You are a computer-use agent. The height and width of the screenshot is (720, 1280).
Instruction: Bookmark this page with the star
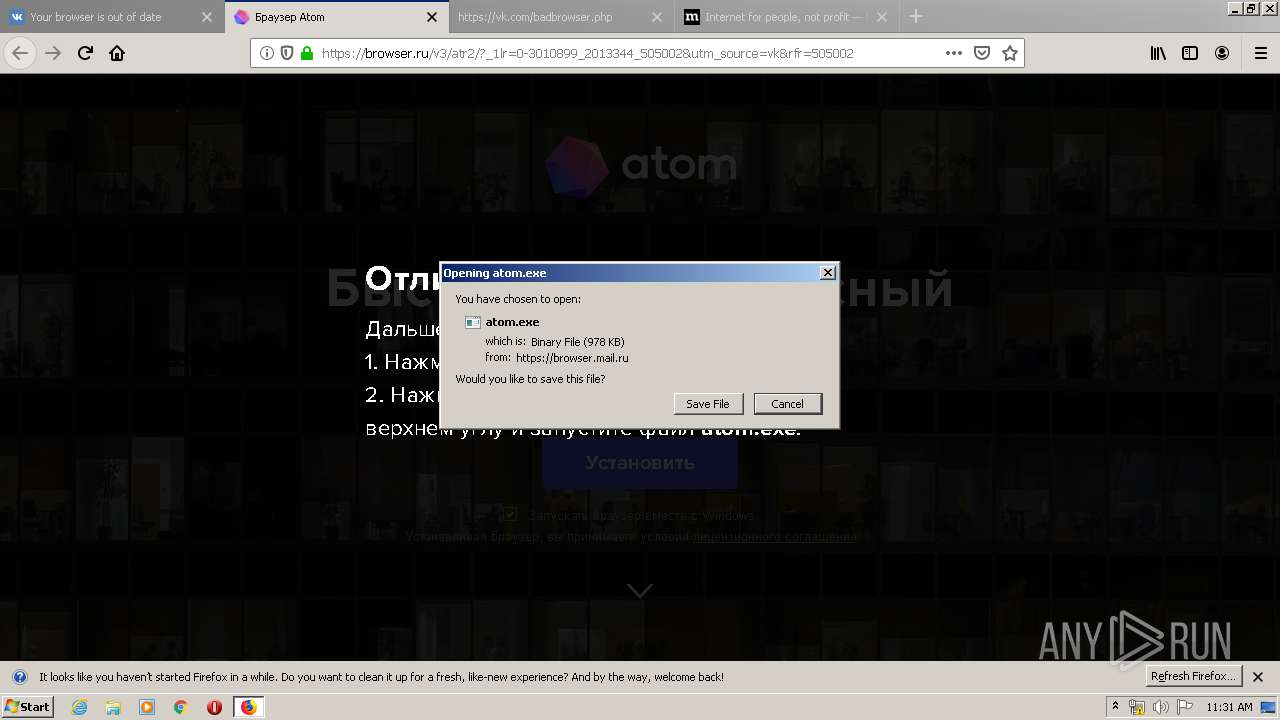(1010, 53)
